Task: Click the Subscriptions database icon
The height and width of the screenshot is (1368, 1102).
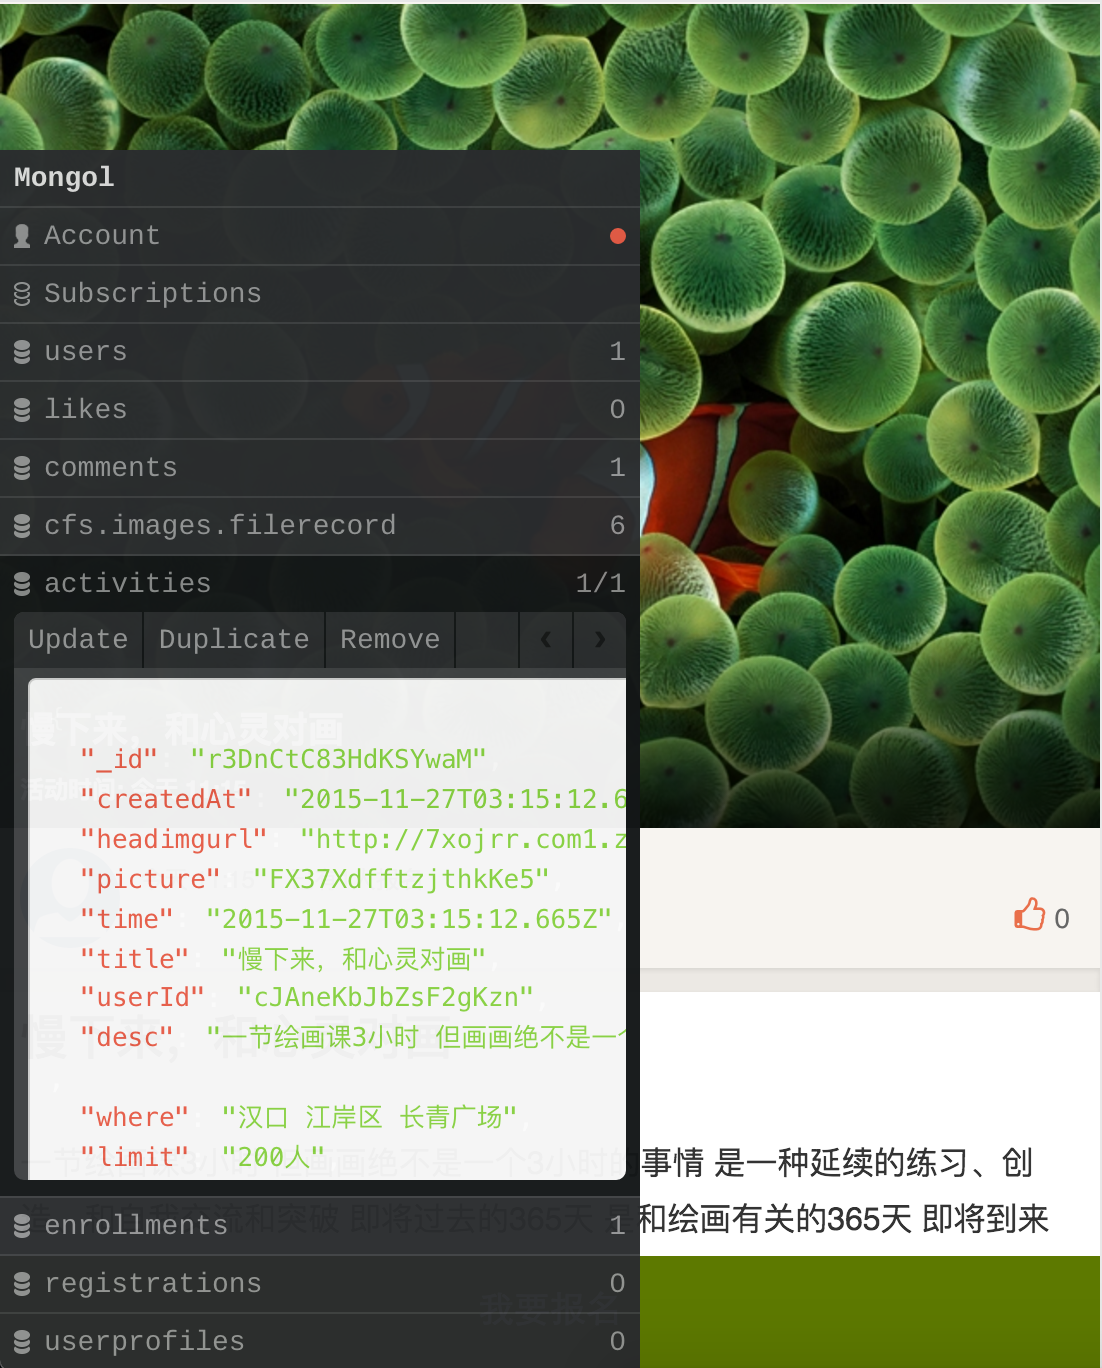Action: [22, 294]
